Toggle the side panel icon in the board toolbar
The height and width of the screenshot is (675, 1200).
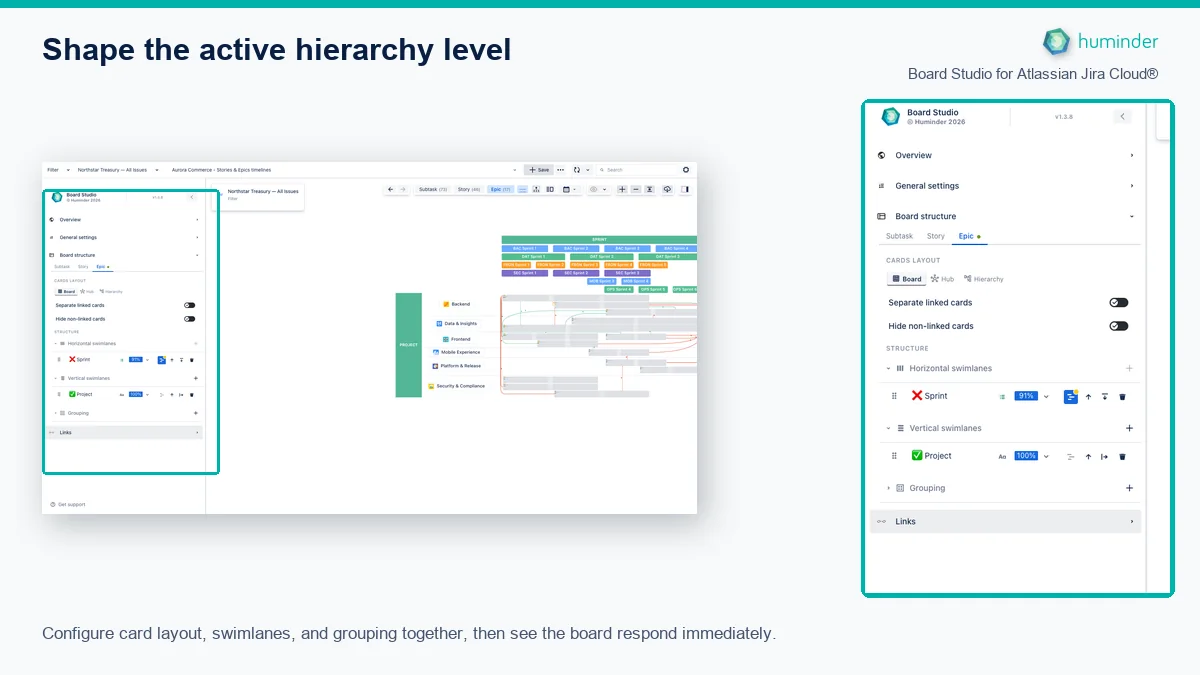tap(685, 189)
